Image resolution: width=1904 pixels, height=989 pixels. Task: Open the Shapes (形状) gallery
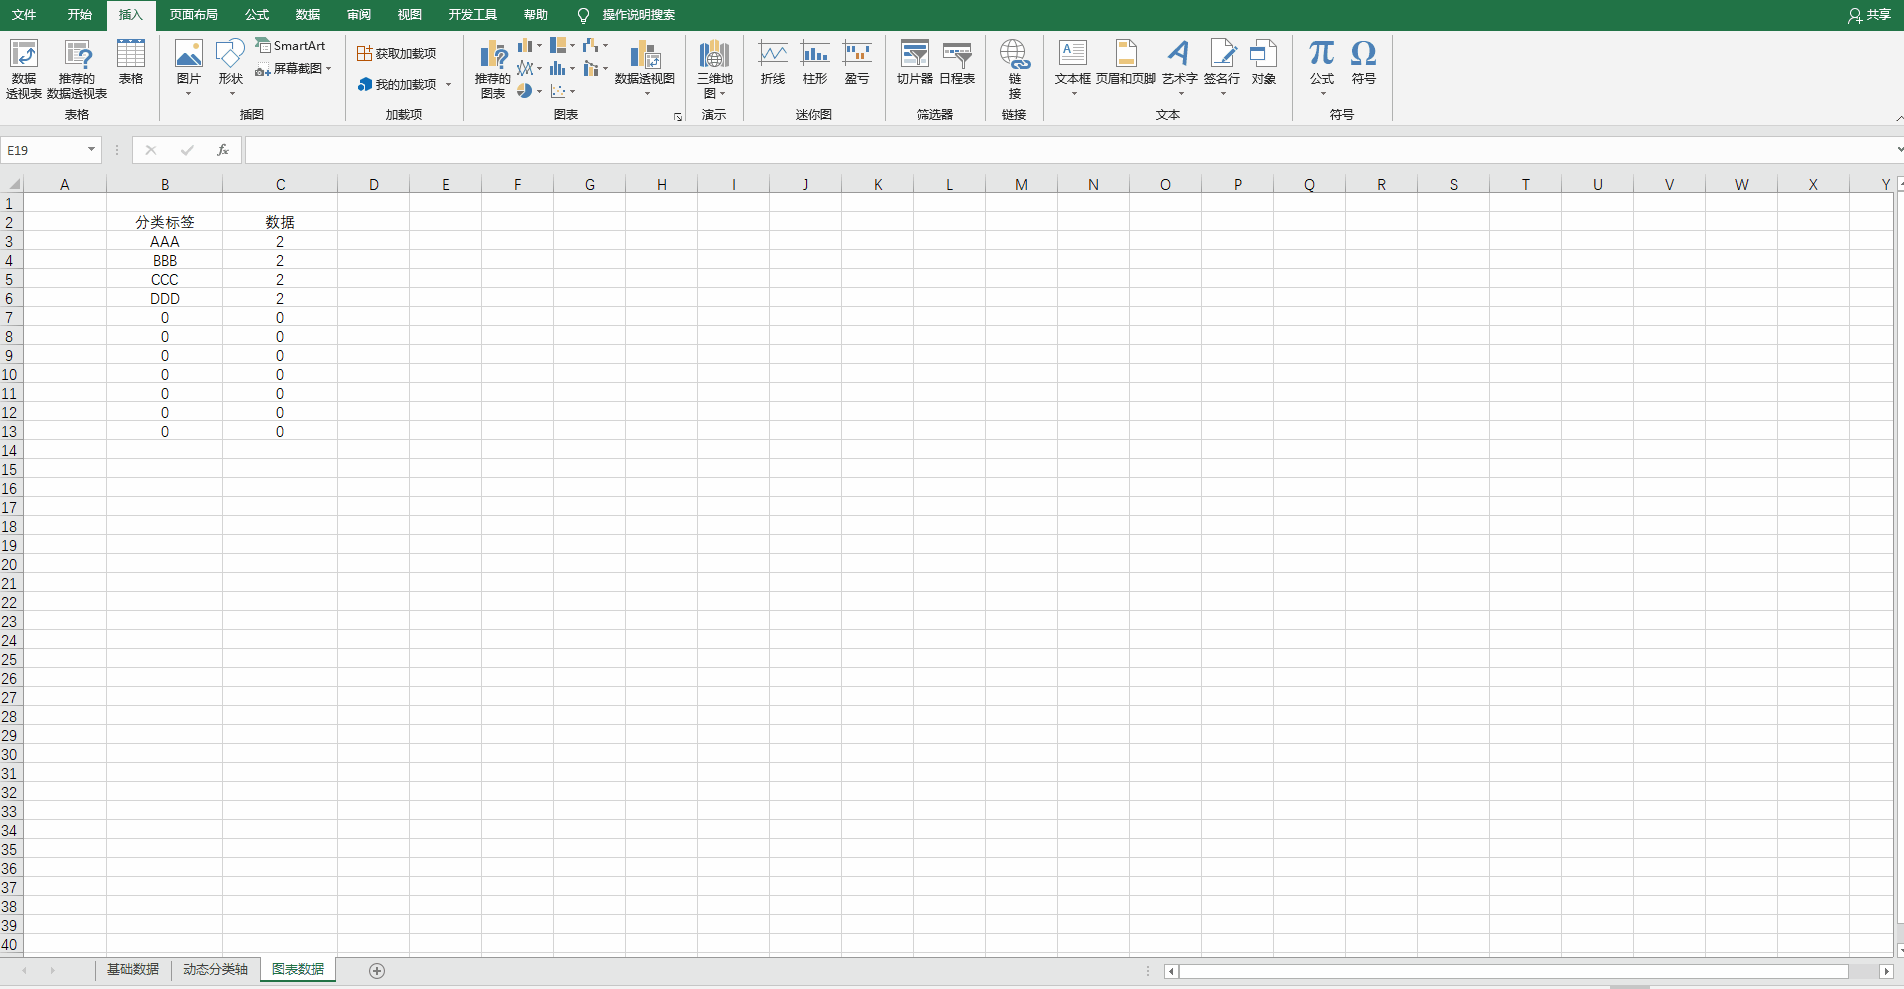(230, 68)
